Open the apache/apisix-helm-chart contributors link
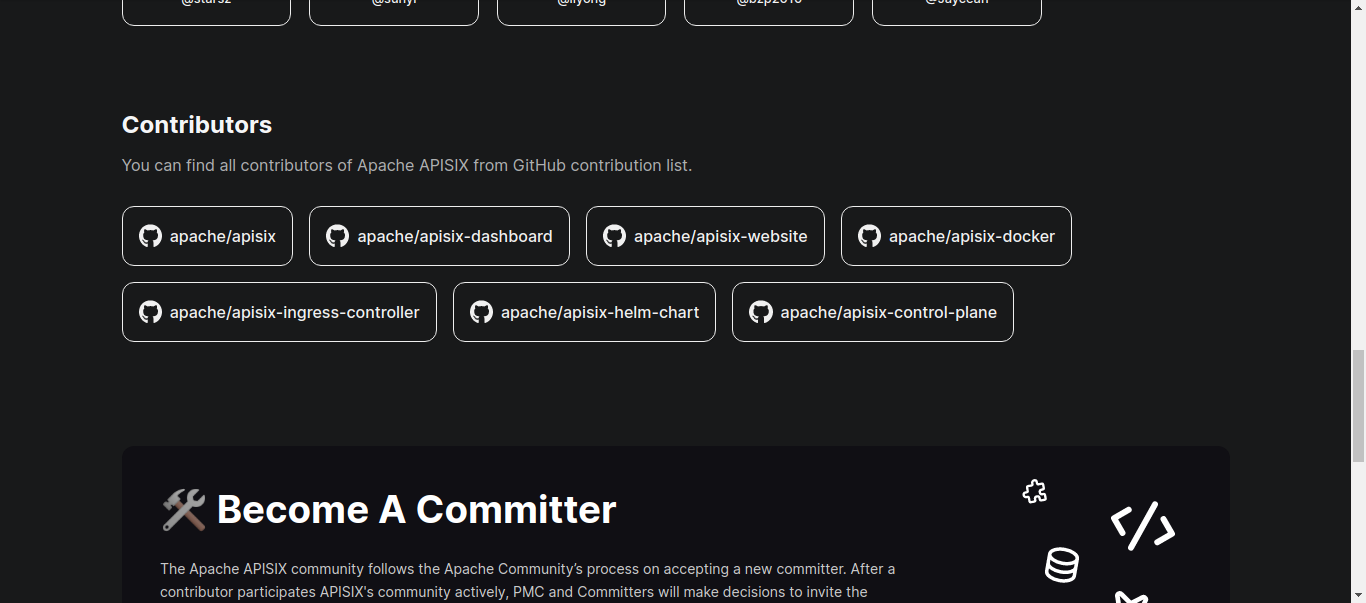 584,312
